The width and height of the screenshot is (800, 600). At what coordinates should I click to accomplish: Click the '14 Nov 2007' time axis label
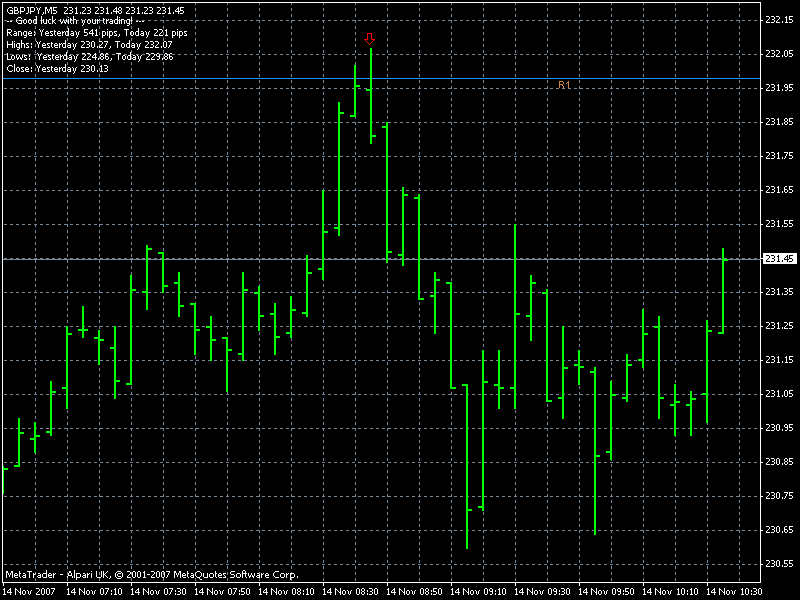point(29,592)
